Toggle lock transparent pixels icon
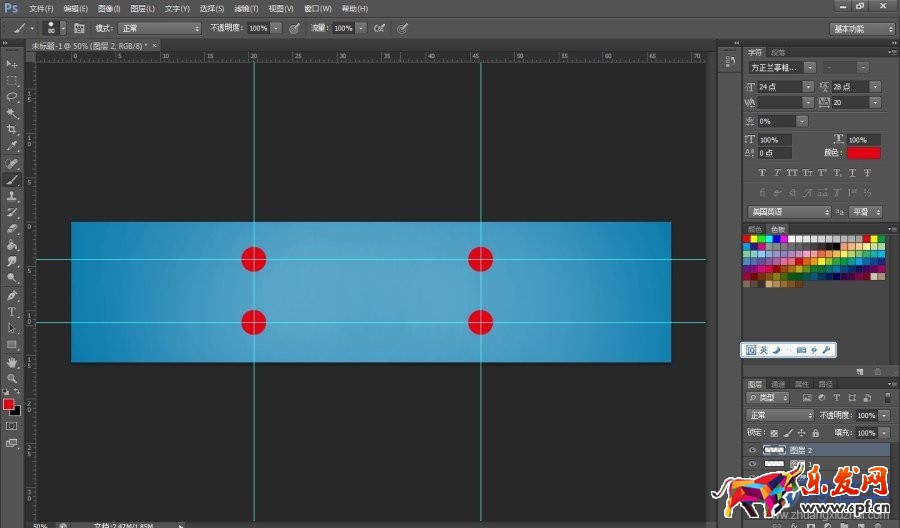The height and width of the screenshot is (528, 900). (x=773, y=433)
